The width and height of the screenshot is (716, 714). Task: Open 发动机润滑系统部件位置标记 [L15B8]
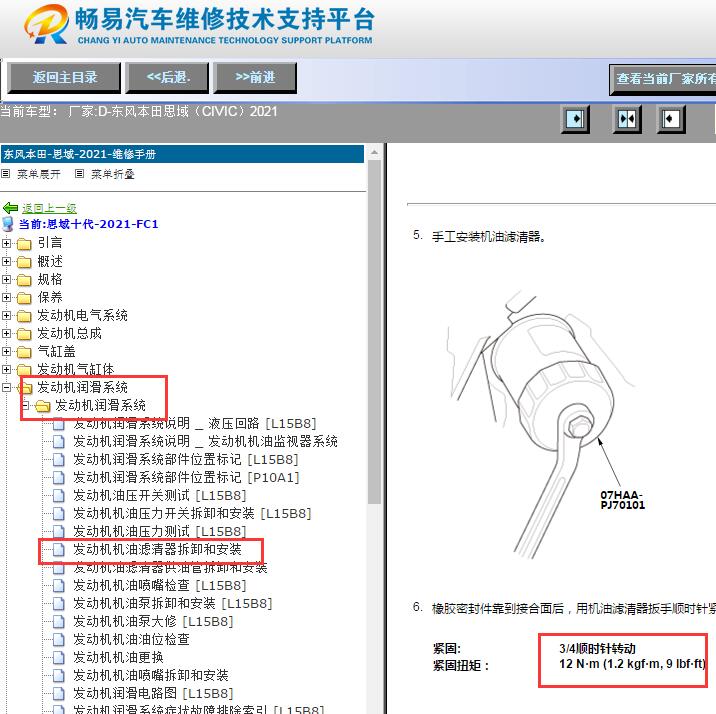click(186, 459)
